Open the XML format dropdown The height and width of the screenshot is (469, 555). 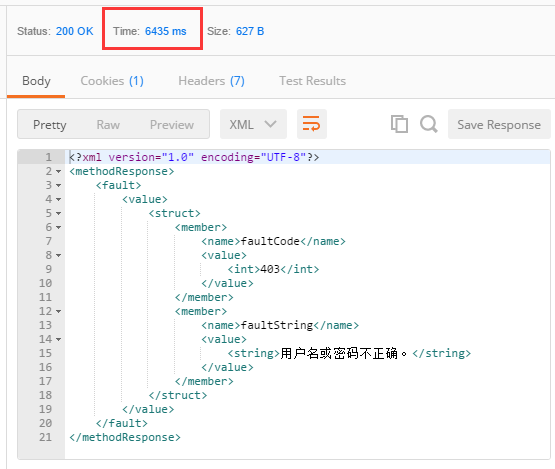[x=253, y=124]
